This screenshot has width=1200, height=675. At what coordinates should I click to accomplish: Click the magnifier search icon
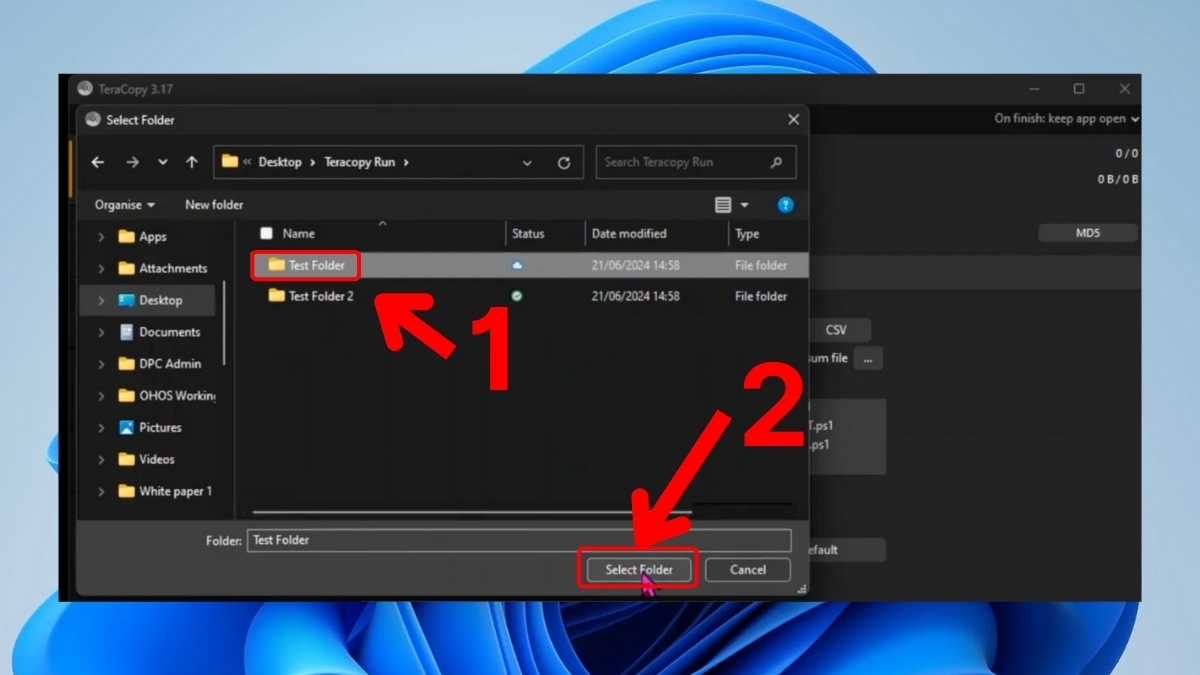coord(776,162)
